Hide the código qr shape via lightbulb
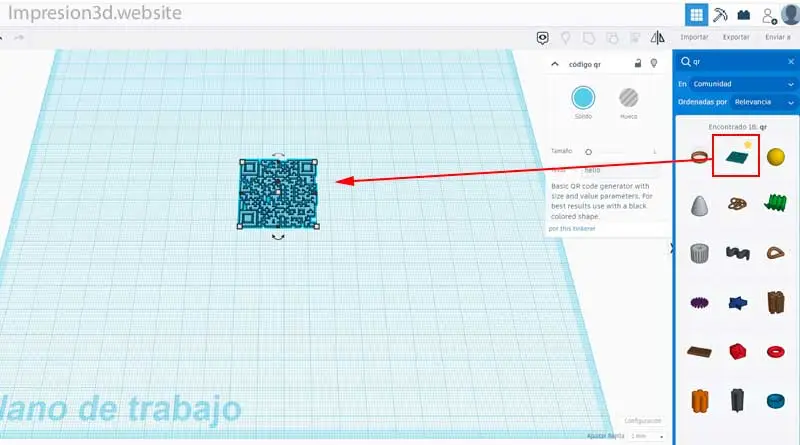Screen dimensions: 800x445 point(654,63)
